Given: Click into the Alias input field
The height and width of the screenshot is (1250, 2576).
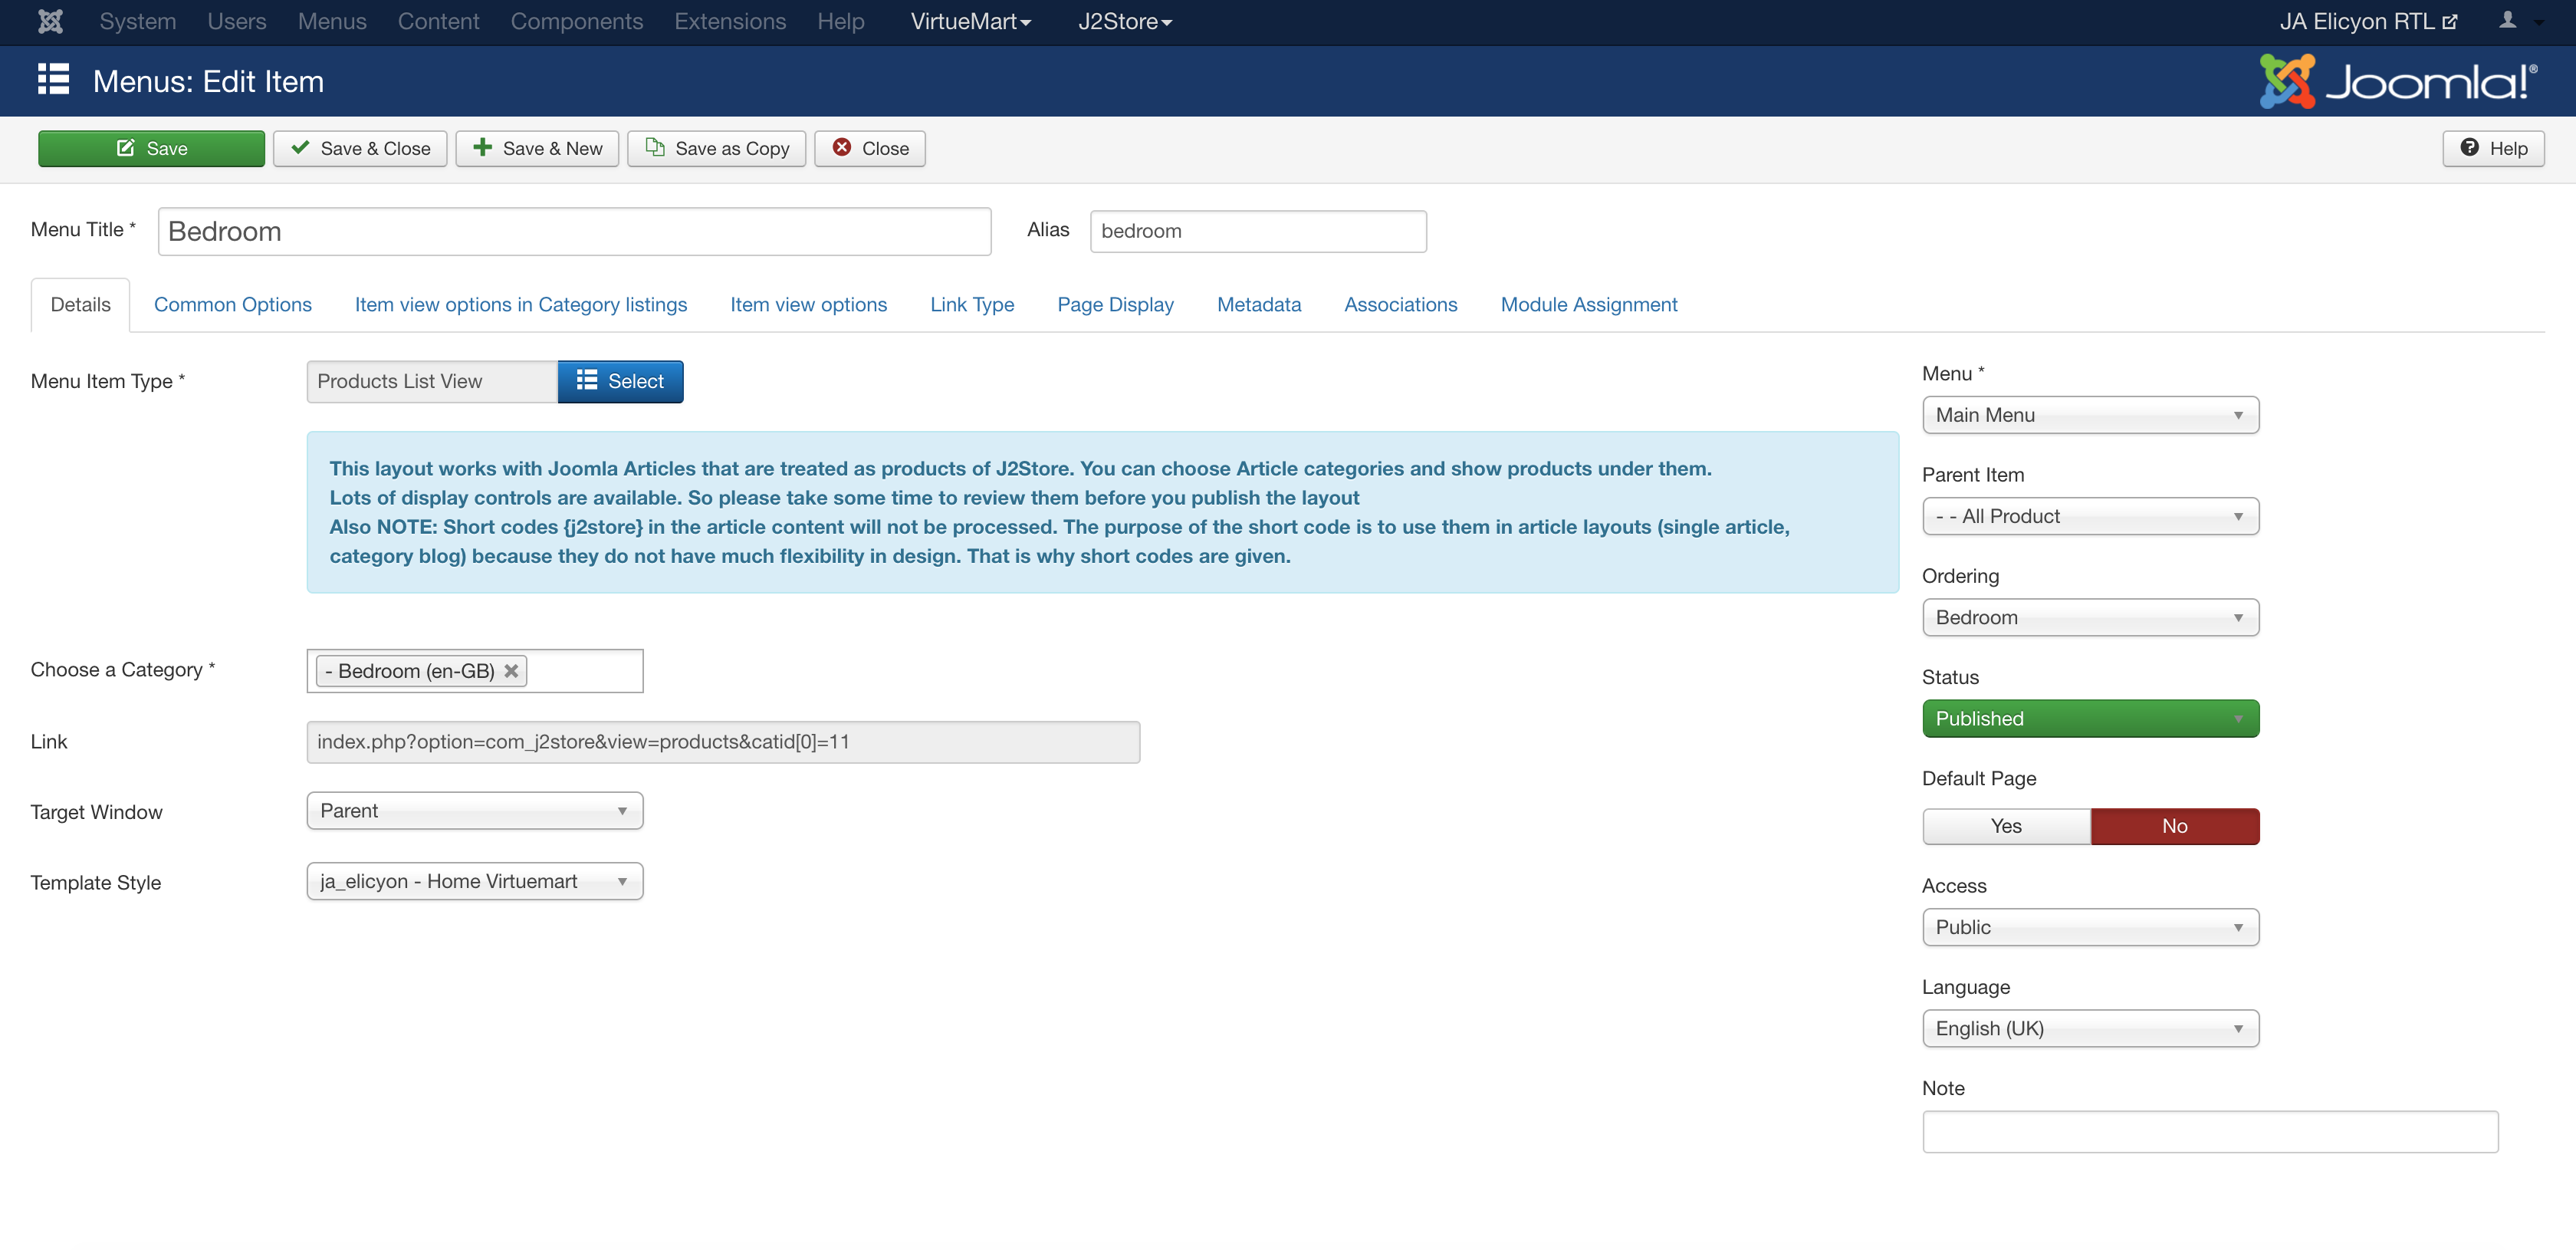Looking at the screenshot, I should click(1257, 231).
